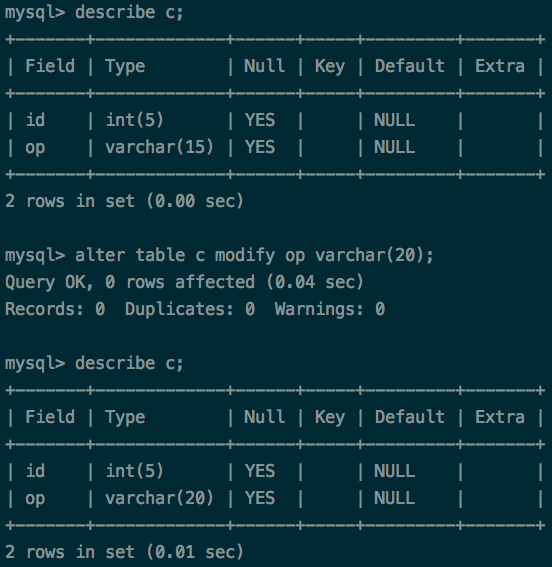This screenshot has height=567, width=552.
Task: Click the 'Key' header in first table
Action: (x=330, y=67)
